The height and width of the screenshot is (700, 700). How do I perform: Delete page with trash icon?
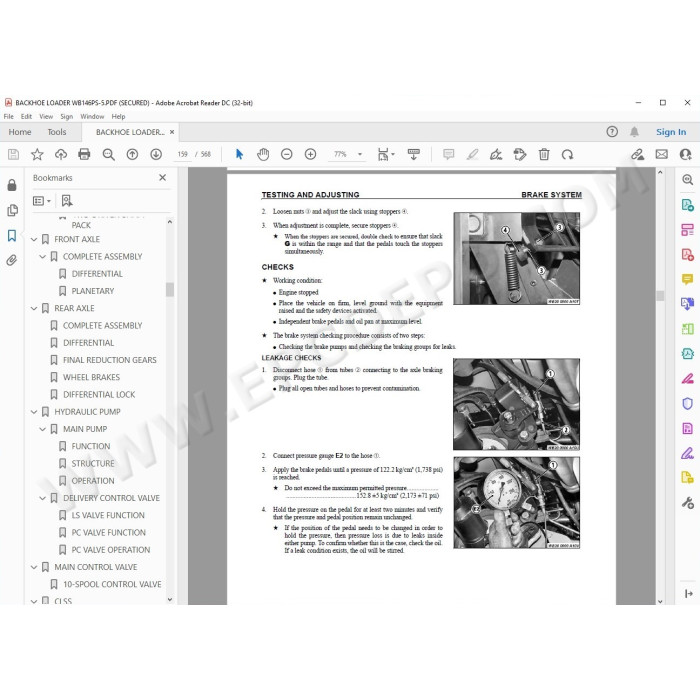coord(544,154)
